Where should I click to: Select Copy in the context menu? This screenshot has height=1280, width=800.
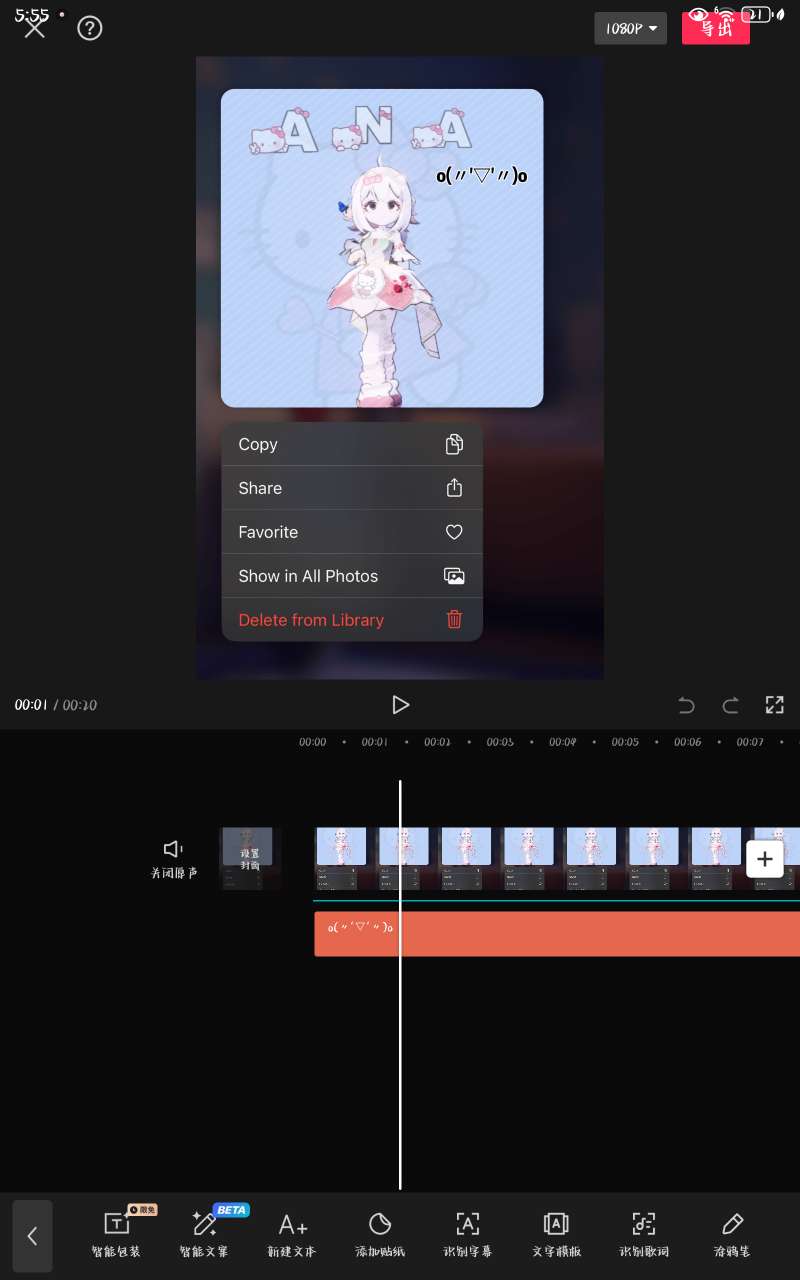click(352, 444)
